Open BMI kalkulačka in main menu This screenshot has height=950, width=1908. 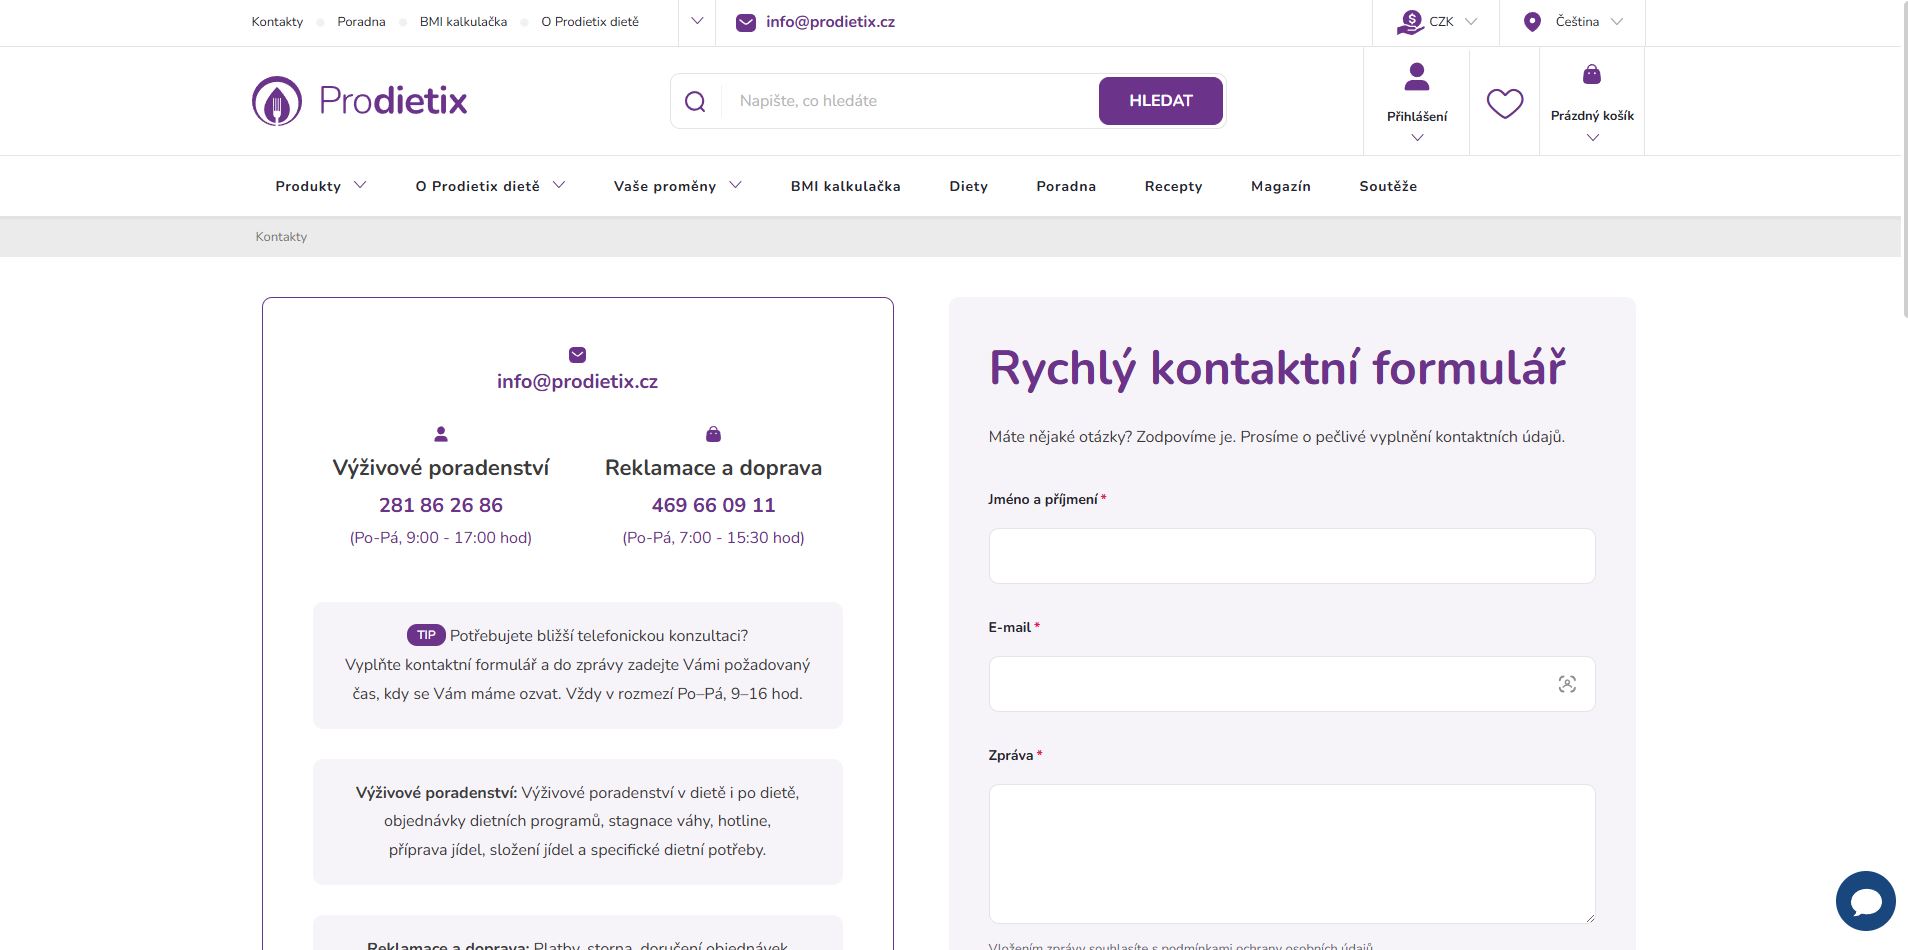click(845, 186)
